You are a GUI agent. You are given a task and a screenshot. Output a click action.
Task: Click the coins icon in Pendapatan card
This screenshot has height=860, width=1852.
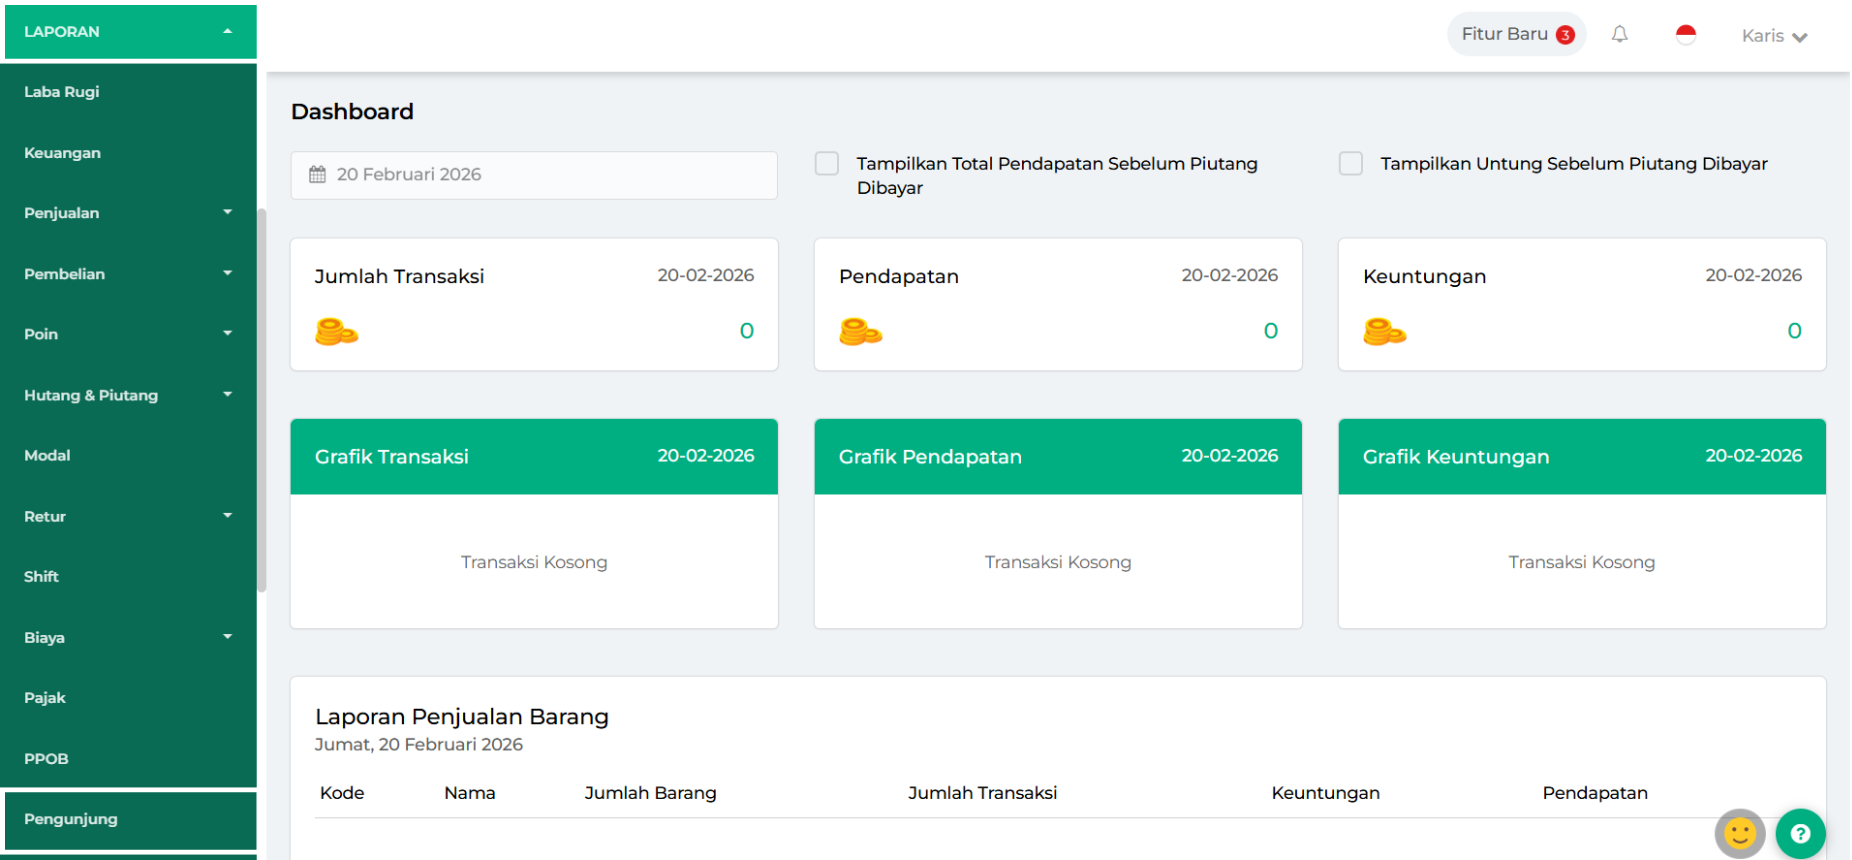(x=860, y=331)
